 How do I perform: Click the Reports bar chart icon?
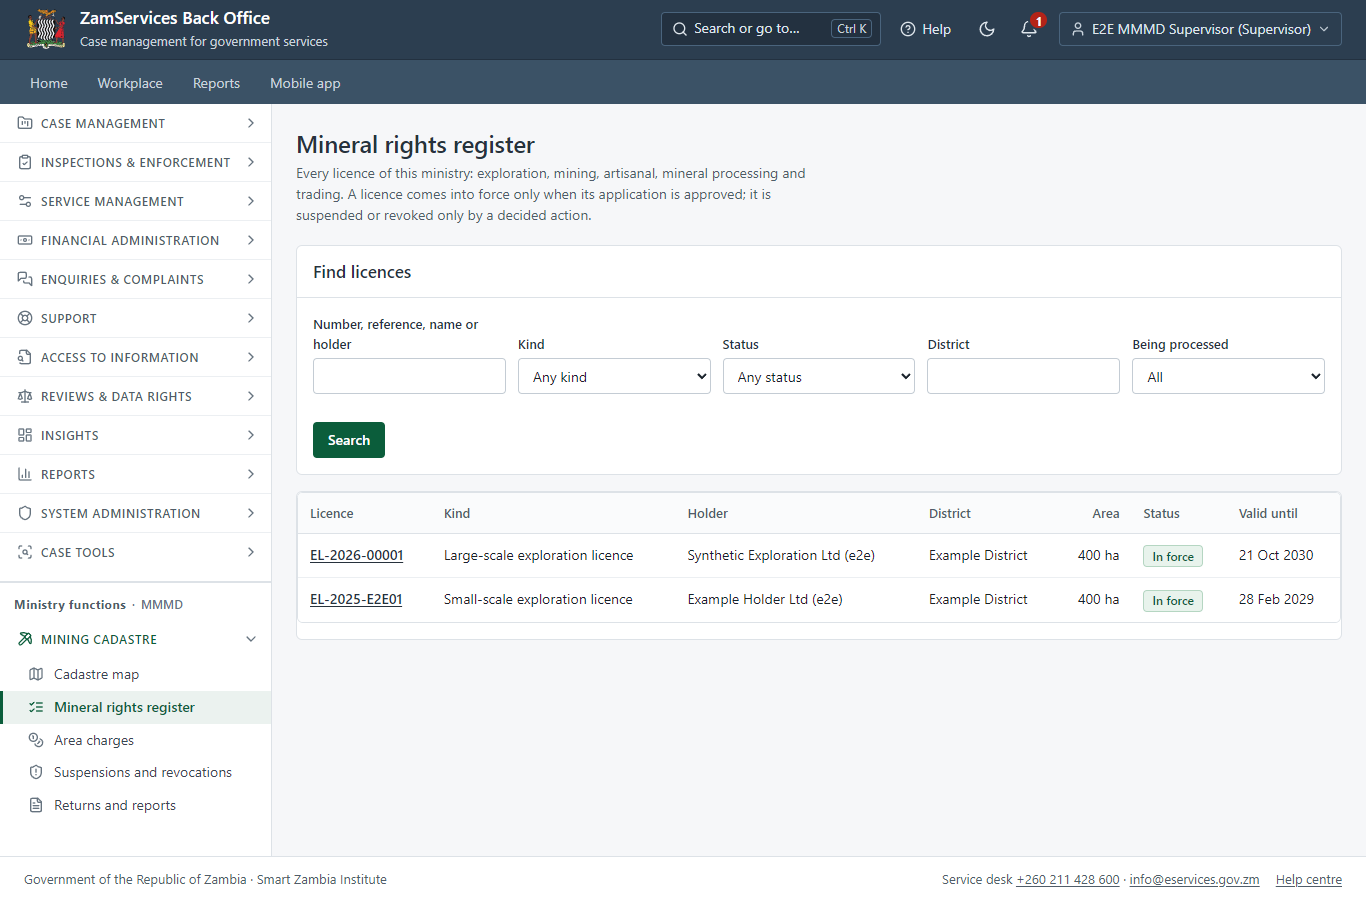pos(25,474)
